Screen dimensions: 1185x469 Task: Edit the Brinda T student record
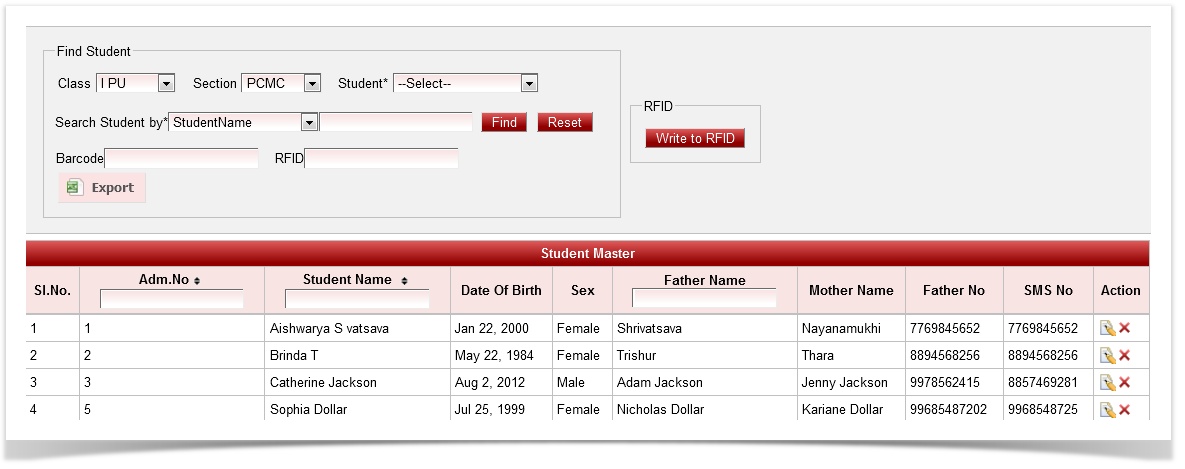point(1107,355)
